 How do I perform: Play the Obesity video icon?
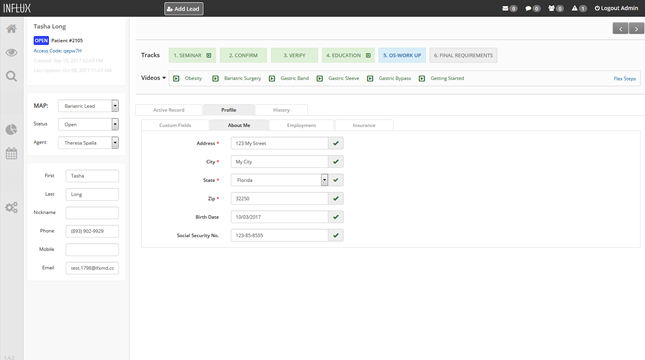pos(176,78)
